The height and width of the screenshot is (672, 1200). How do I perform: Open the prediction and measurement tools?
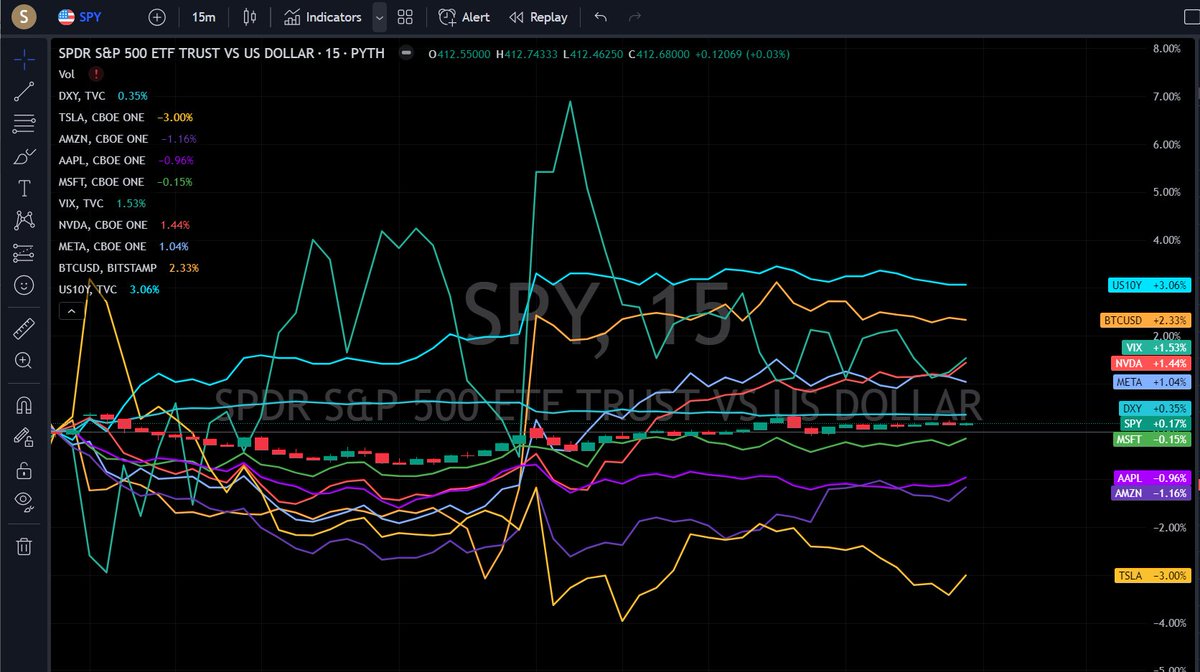point(25,253)
